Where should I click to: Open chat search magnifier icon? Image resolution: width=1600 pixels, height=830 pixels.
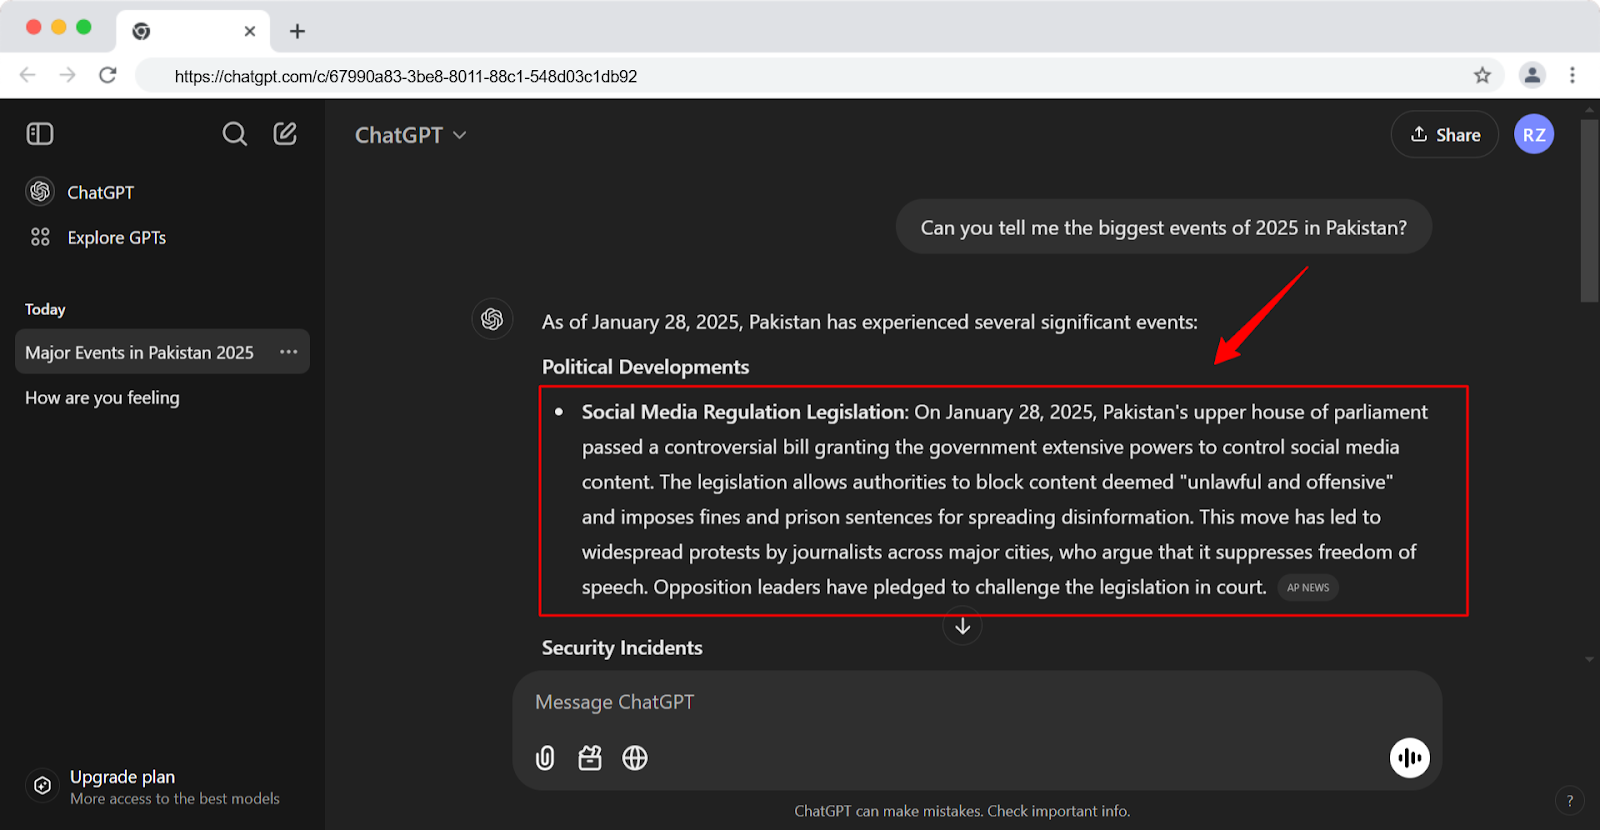point(234,134)
